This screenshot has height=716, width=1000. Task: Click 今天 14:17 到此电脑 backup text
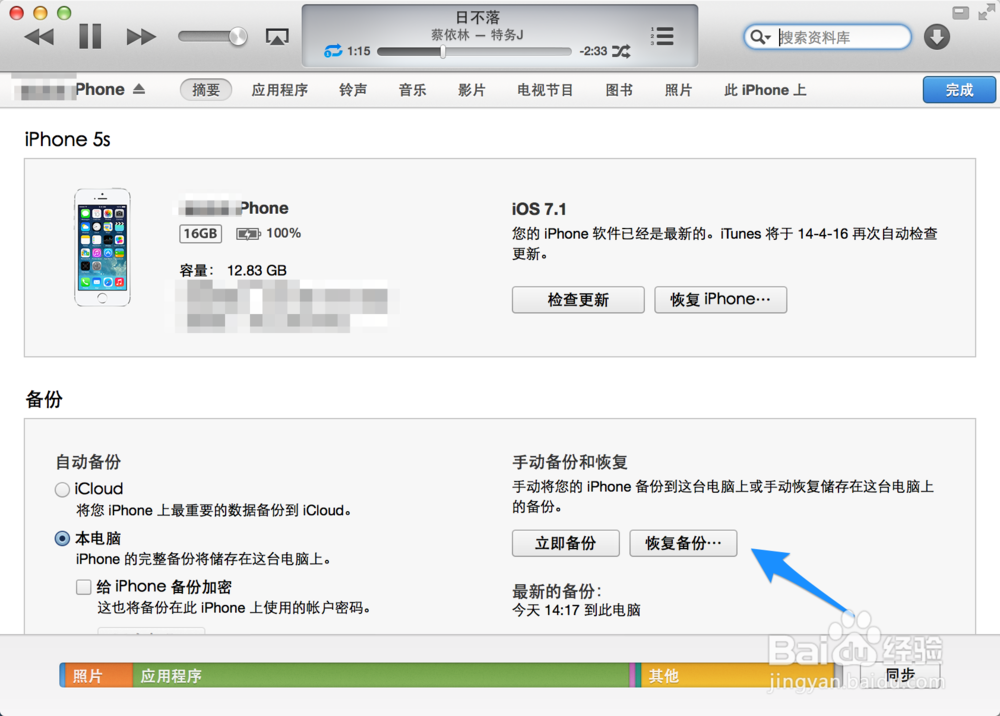pyautogui.click(x=577, y=610)
